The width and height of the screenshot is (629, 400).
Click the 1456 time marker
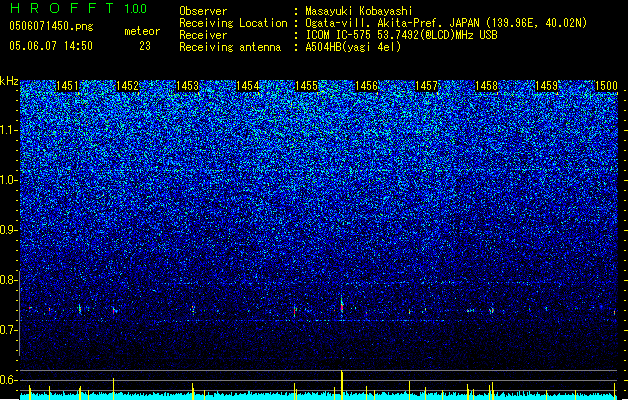366,86
